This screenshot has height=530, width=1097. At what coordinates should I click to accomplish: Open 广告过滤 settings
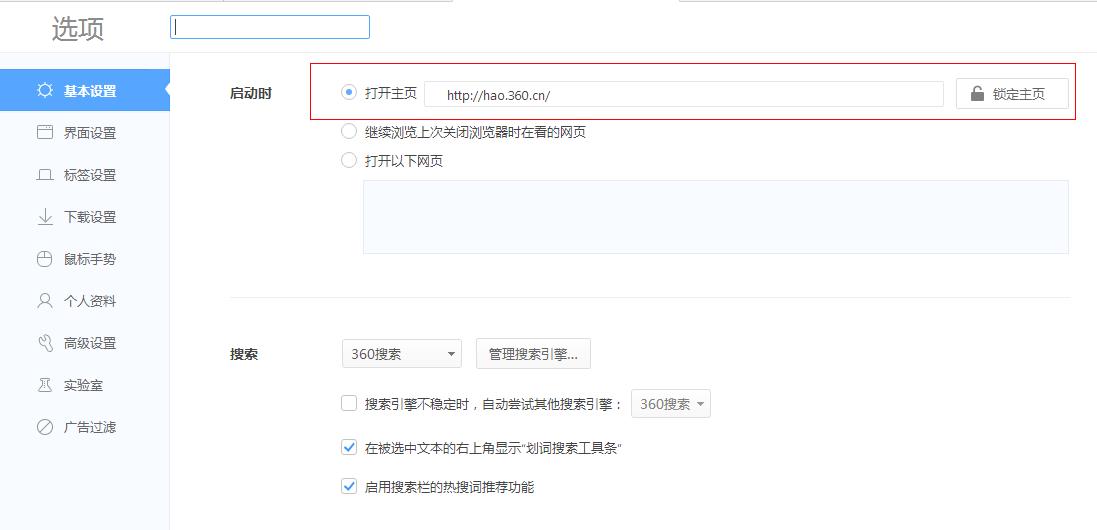click(85, 427)
